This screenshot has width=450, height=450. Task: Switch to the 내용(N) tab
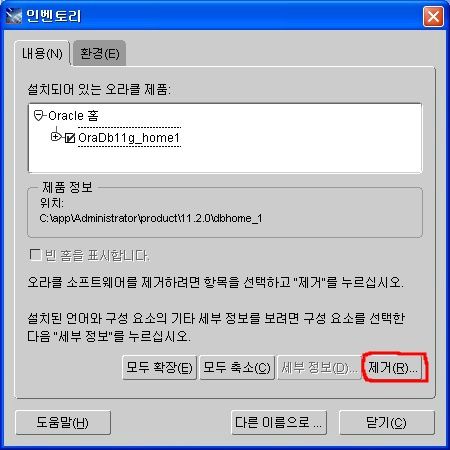[x=42, y=53]
